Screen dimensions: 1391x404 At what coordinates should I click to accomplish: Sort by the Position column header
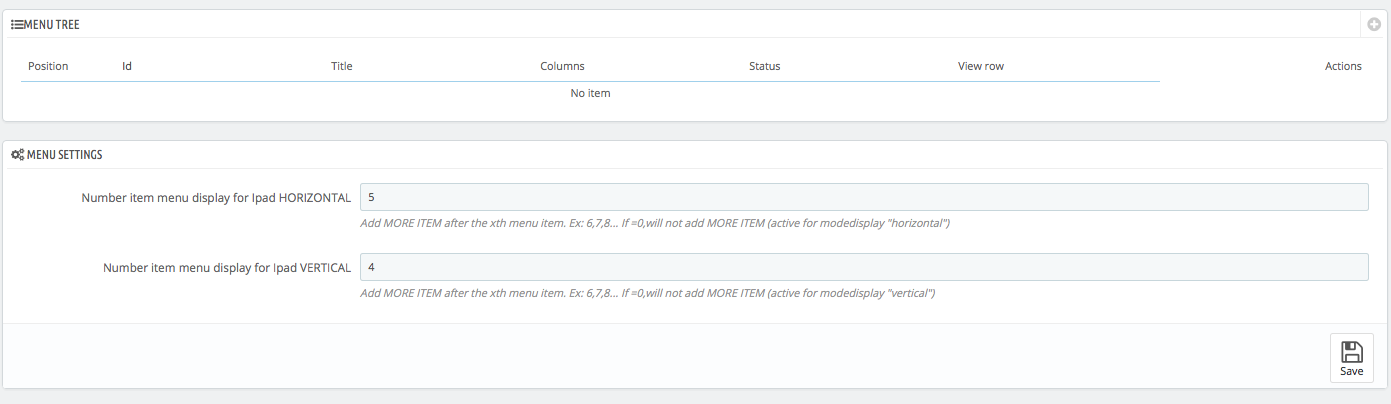tap(48, 66)
